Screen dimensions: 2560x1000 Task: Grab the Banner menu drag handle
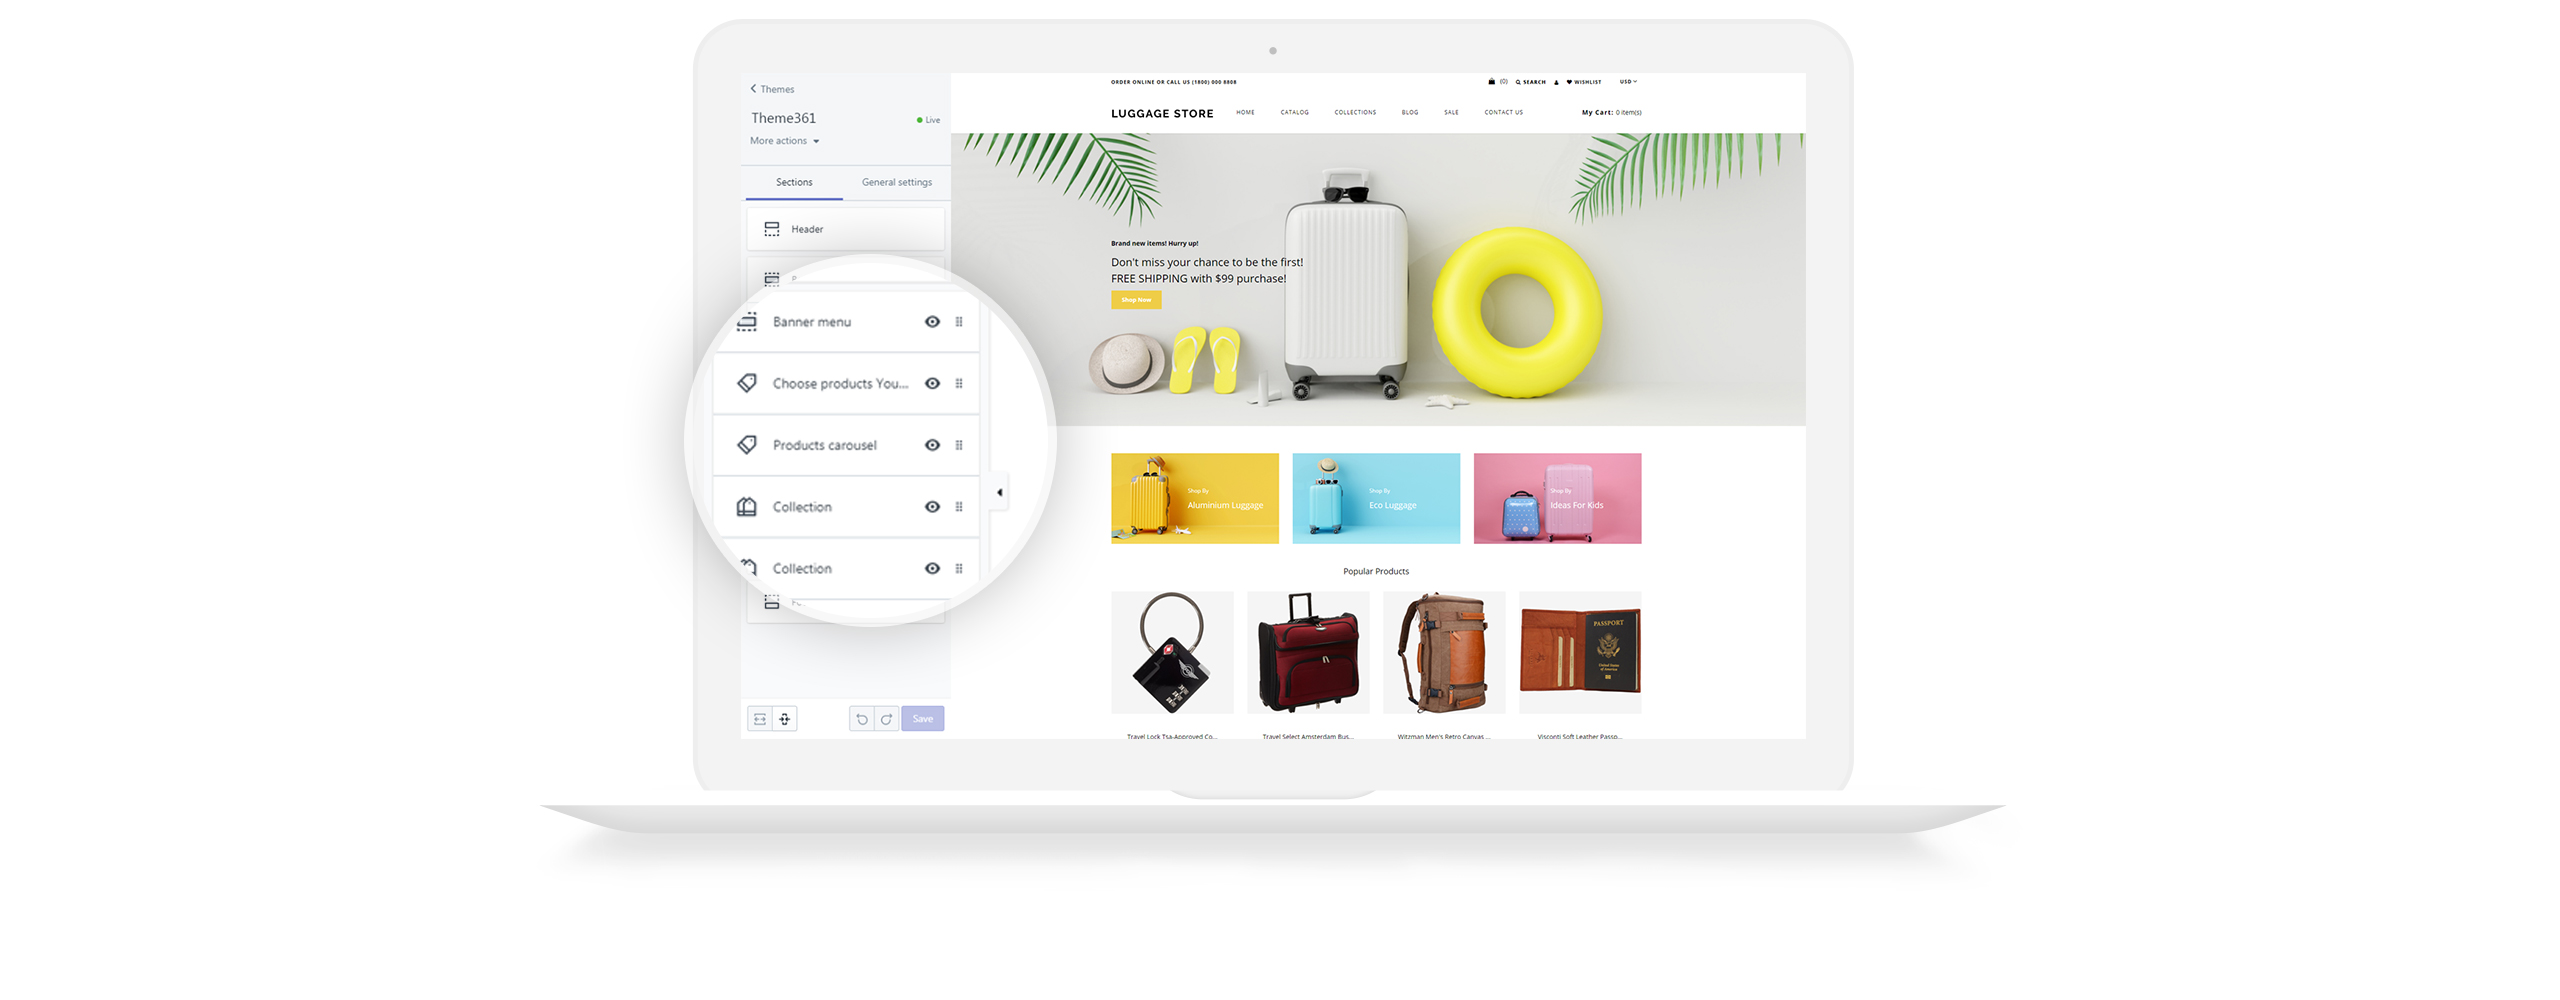point(959,322)
